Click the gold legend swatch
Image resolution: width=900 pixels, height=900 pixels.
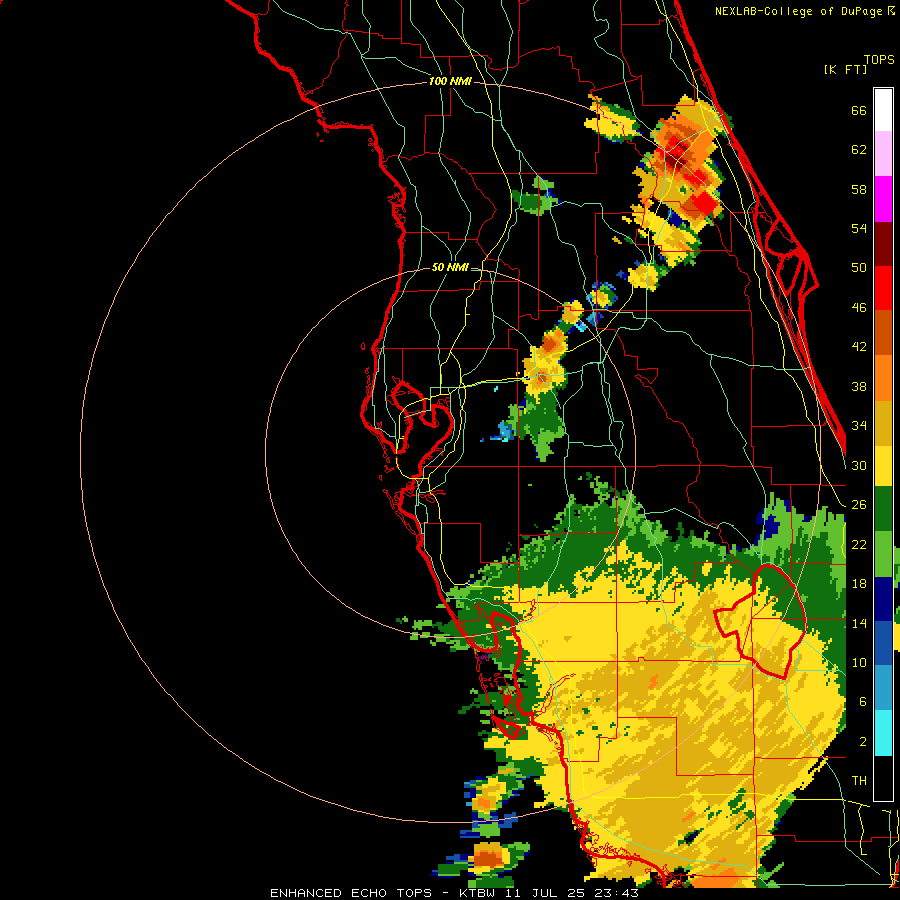[x=883, y=423]
